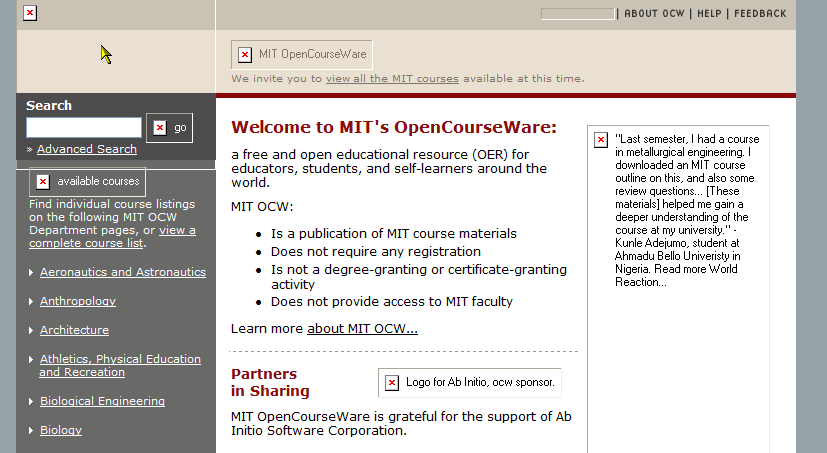
Task: Click the 'Does not require any registration' bullet
Action: [376, 252]
